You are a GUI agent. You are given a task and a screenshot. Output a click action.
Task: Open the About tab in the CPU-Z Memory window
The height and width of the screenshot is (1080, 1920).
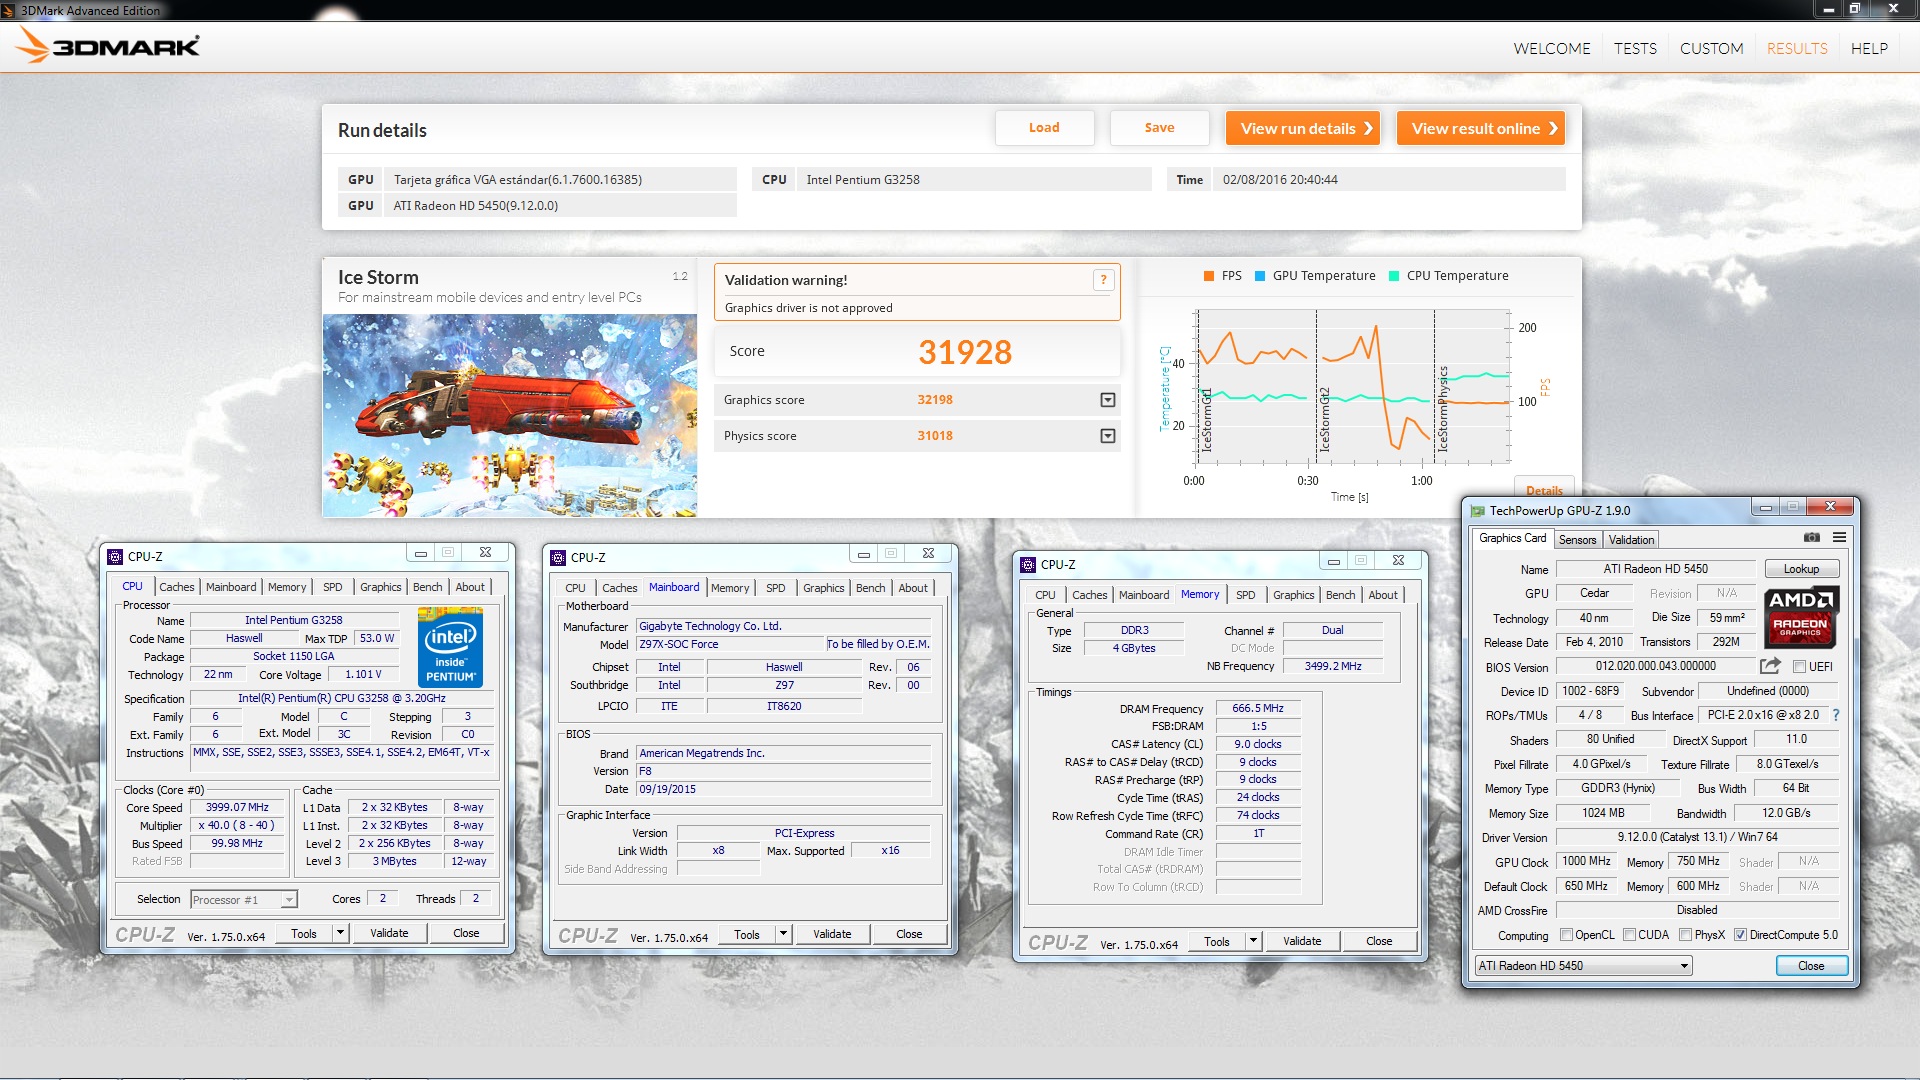[1383, 595]
